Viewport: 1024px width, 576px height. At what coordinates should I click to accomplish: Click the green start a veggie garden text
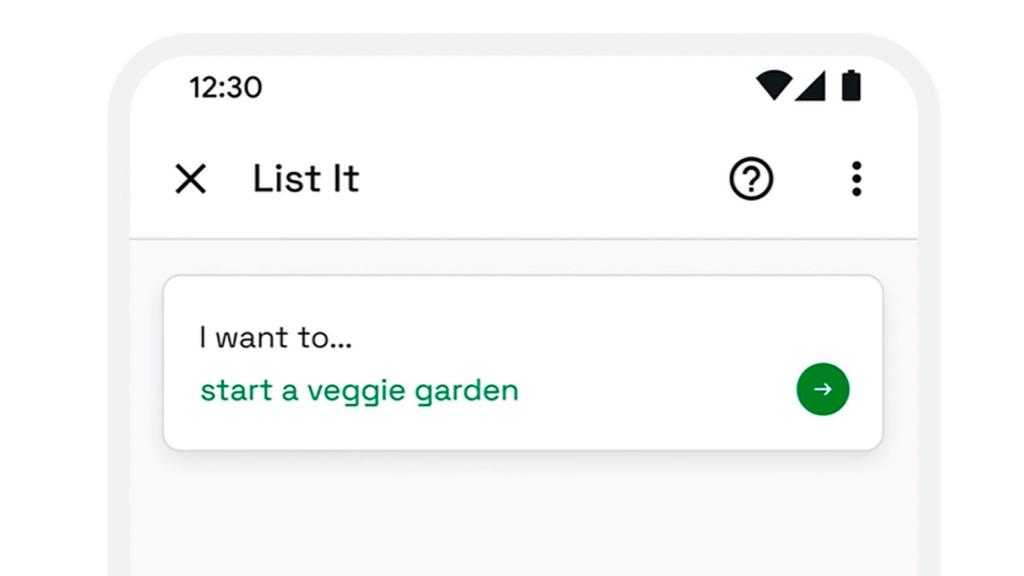(x=358, y=390)
